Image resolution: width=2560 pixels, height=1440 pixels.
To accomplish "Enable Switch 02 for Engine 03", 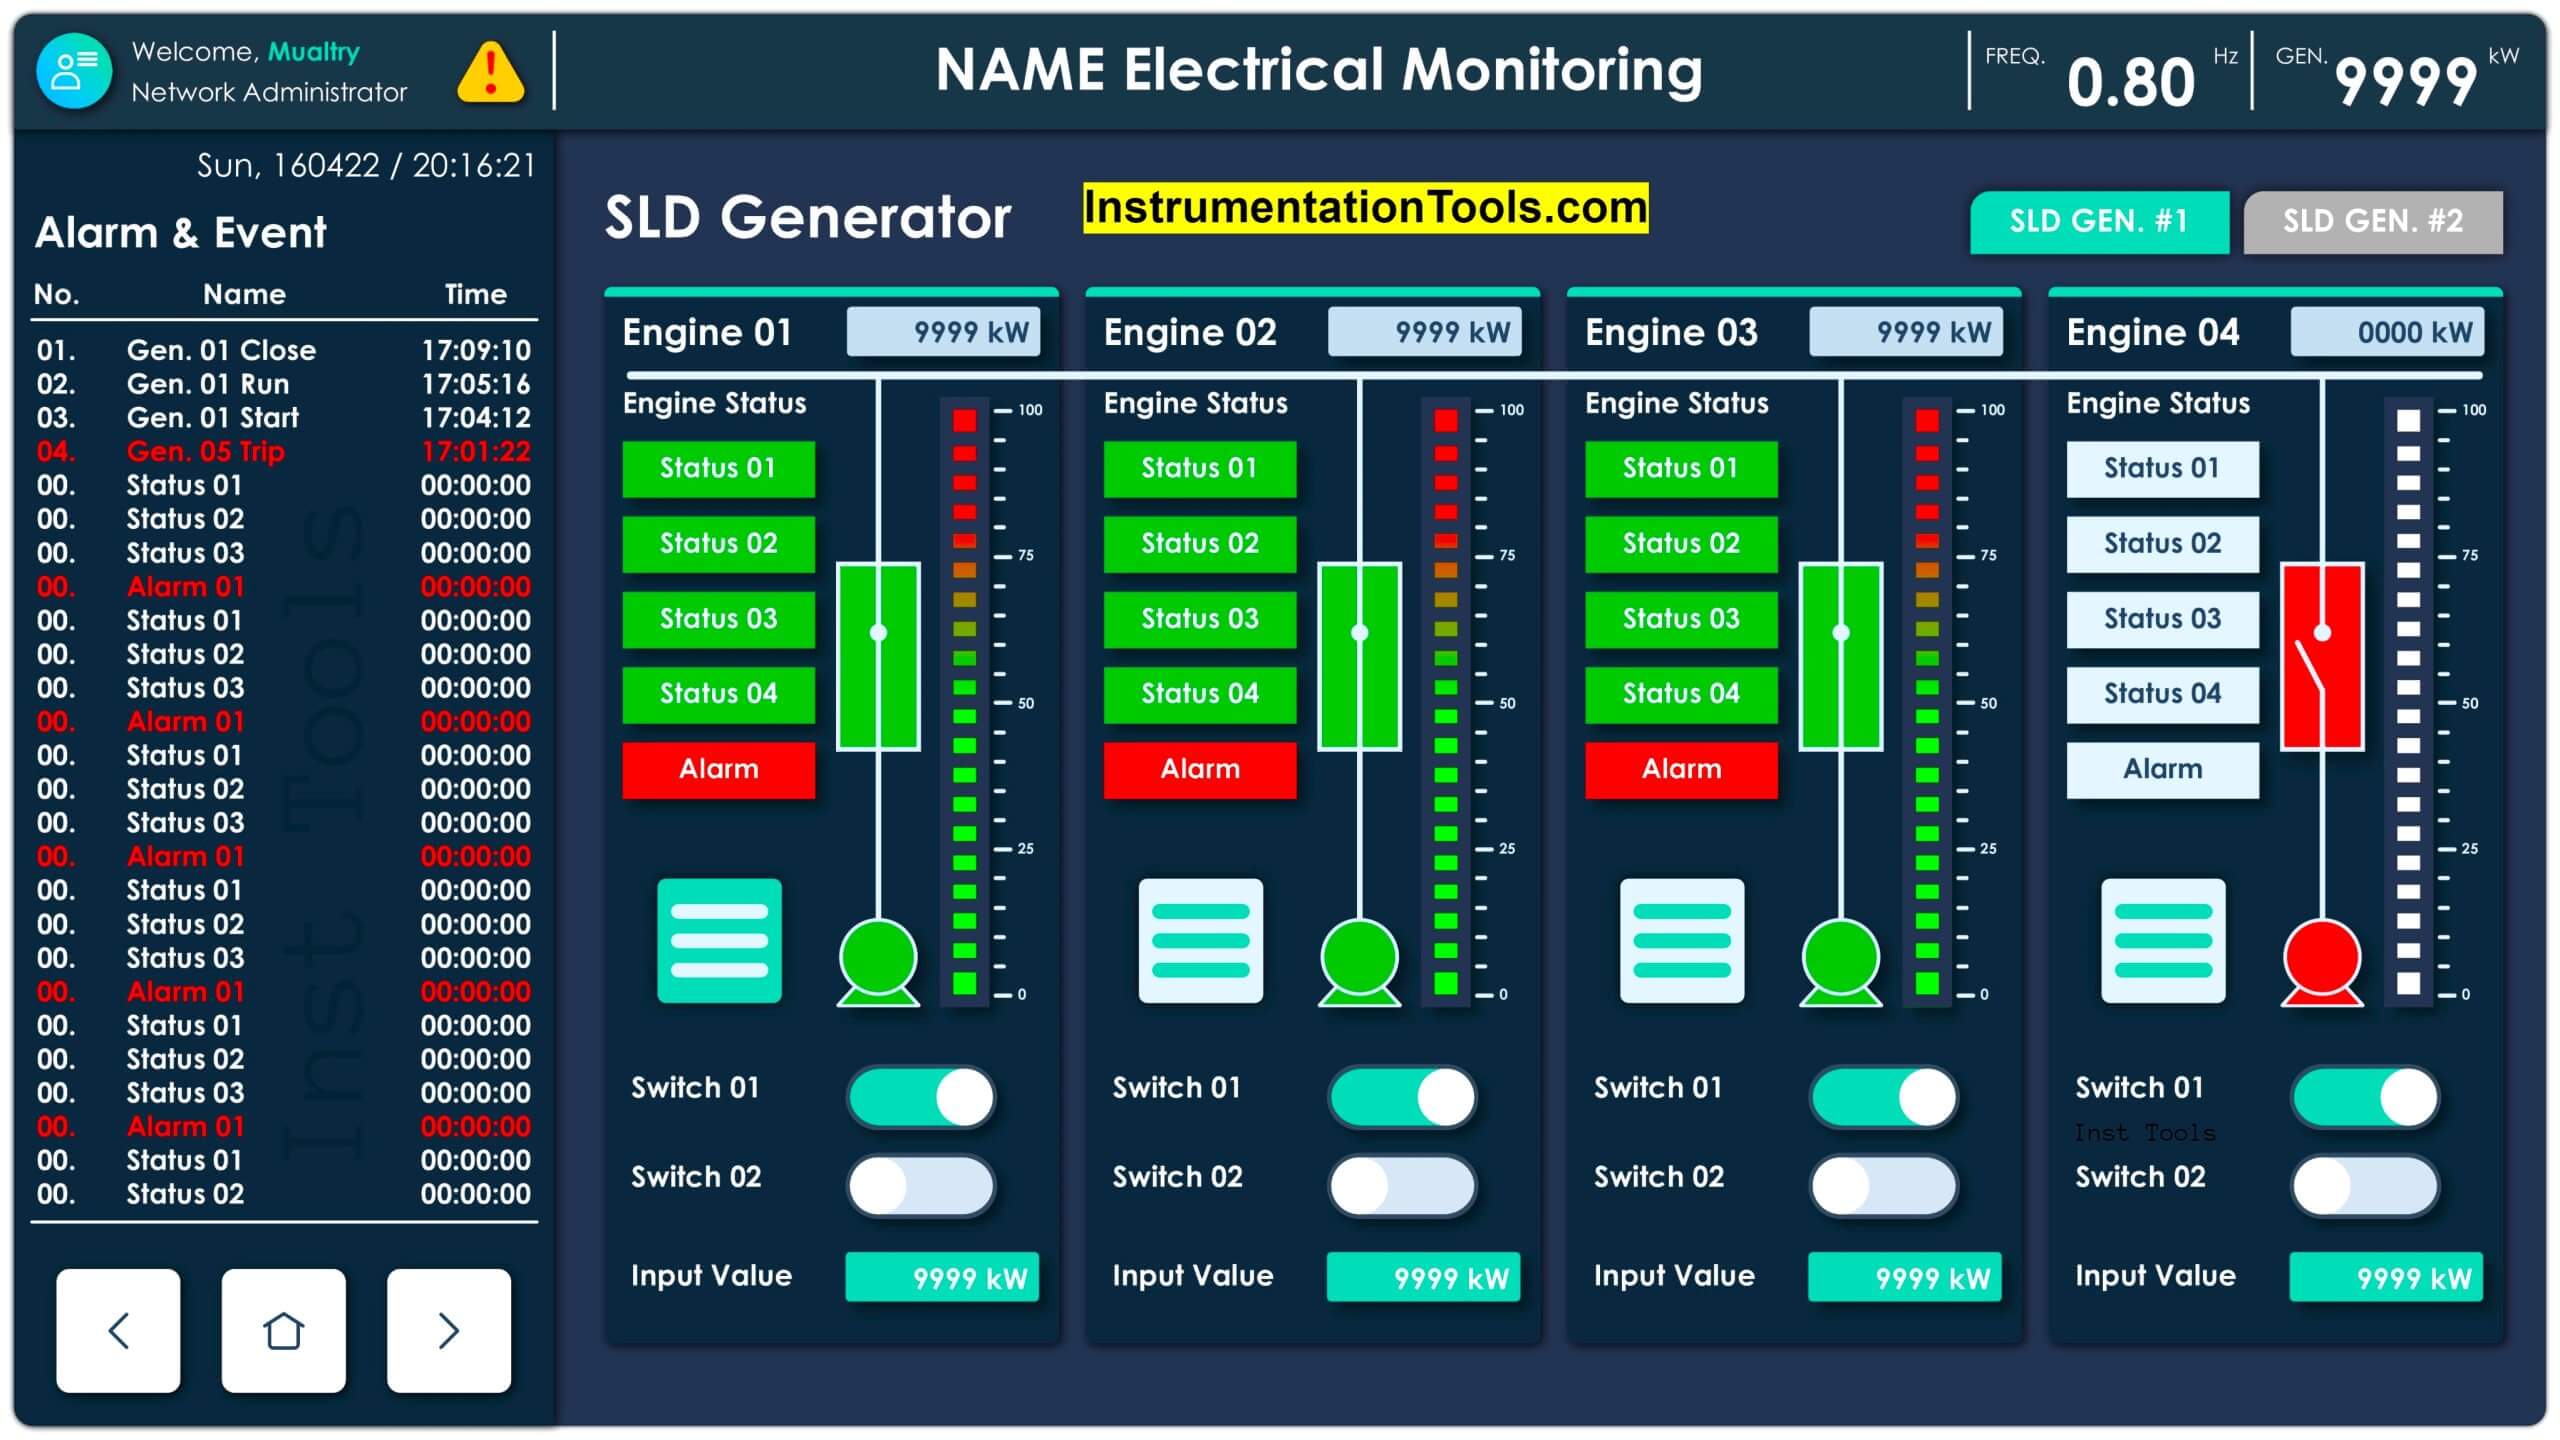I will [1884, 1186].
